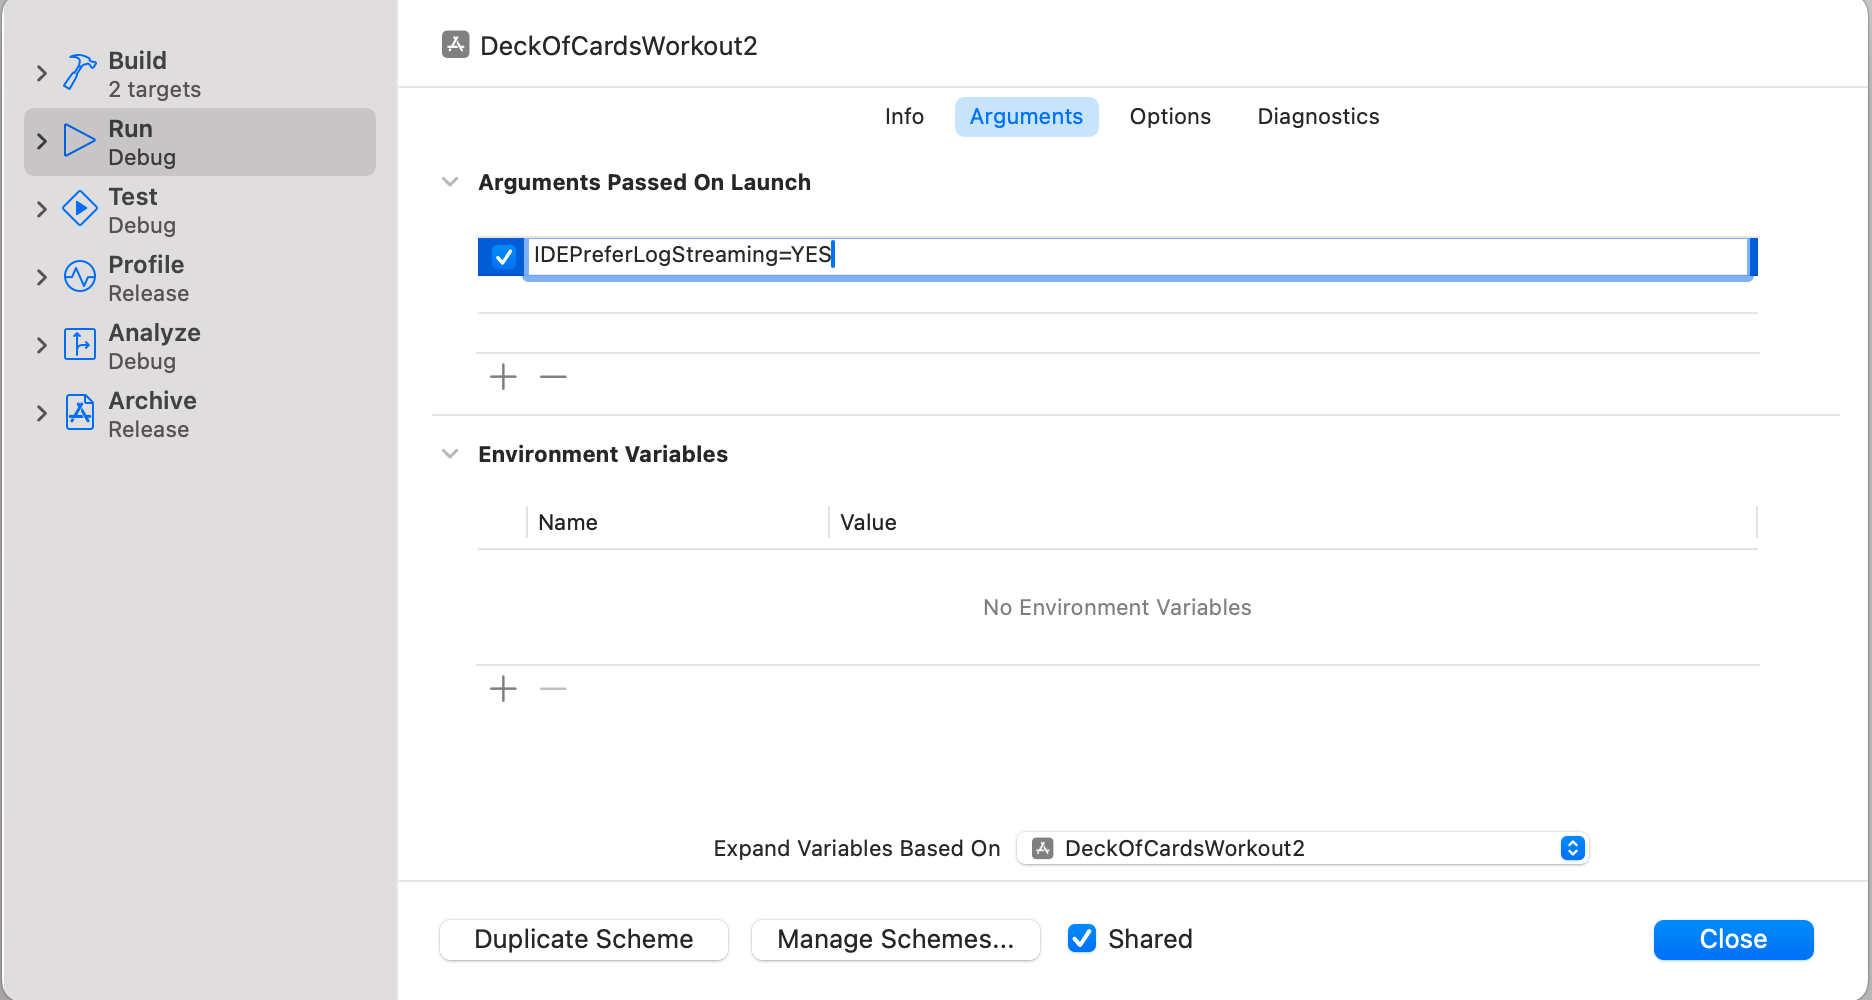
Task: Click the IDEPreferLogStreaming=YES text field
Action: point(1136,256)
